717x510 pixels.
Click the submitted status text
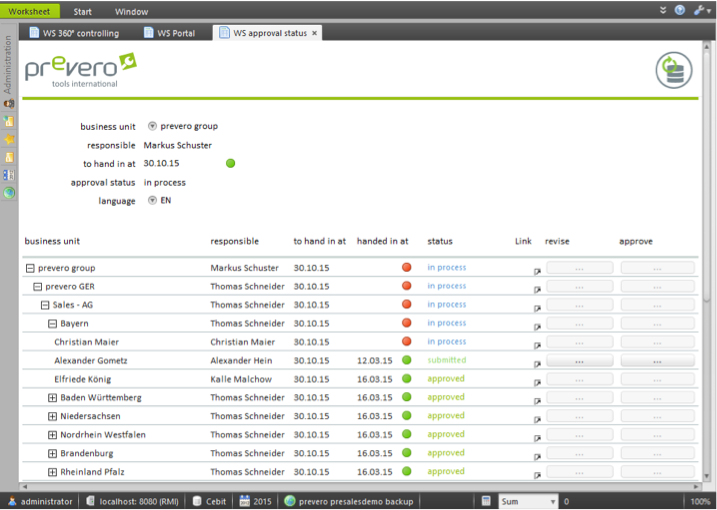[x=447, y=360]
